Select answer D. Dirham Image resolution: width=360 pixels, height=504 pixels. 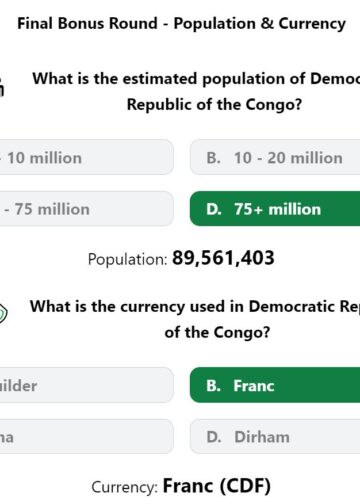coord(275,437)
